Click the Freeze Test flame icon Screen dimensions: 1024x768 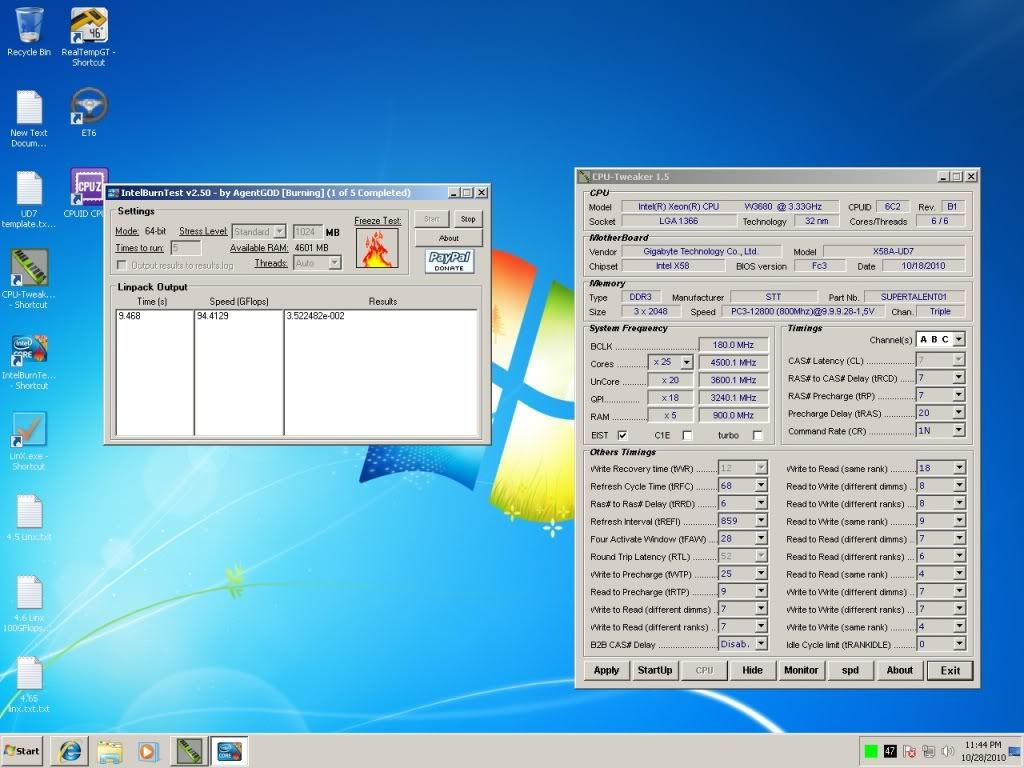coord(377,248)
